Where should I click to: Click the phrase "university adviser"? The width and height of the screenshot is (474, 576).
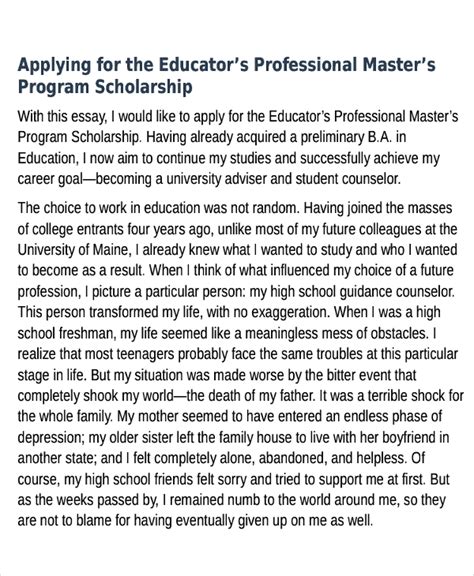click(217, 180)
